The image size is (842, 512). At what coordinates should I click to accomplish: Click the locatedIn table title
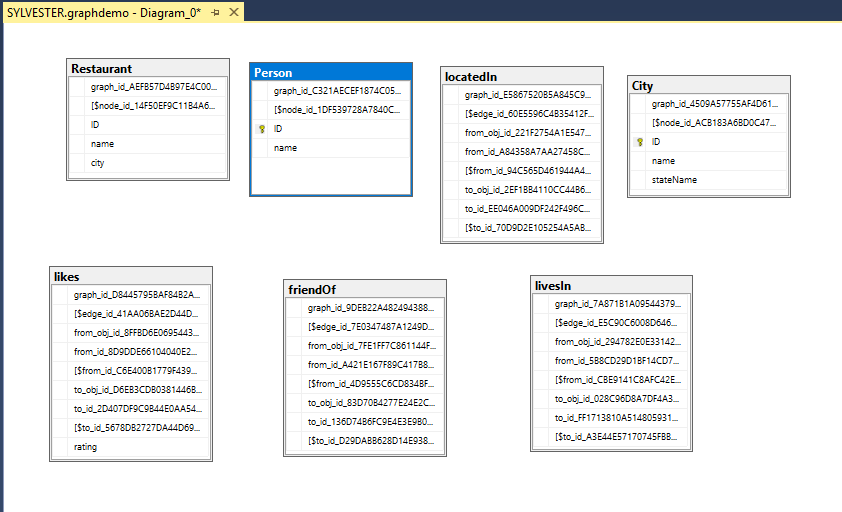tap(521, 76)
